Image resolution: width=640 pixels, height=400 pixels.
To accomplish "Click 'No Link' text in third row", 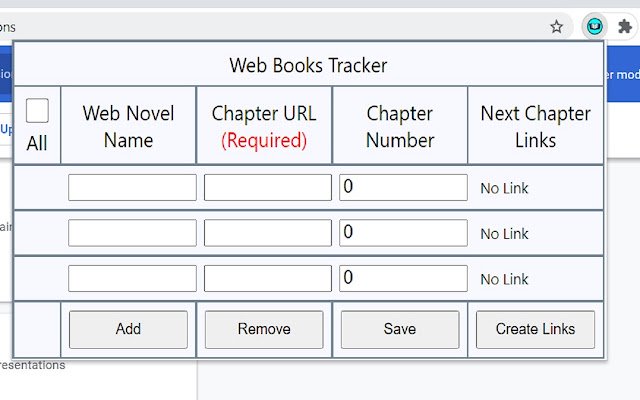I will pos(504,279).
